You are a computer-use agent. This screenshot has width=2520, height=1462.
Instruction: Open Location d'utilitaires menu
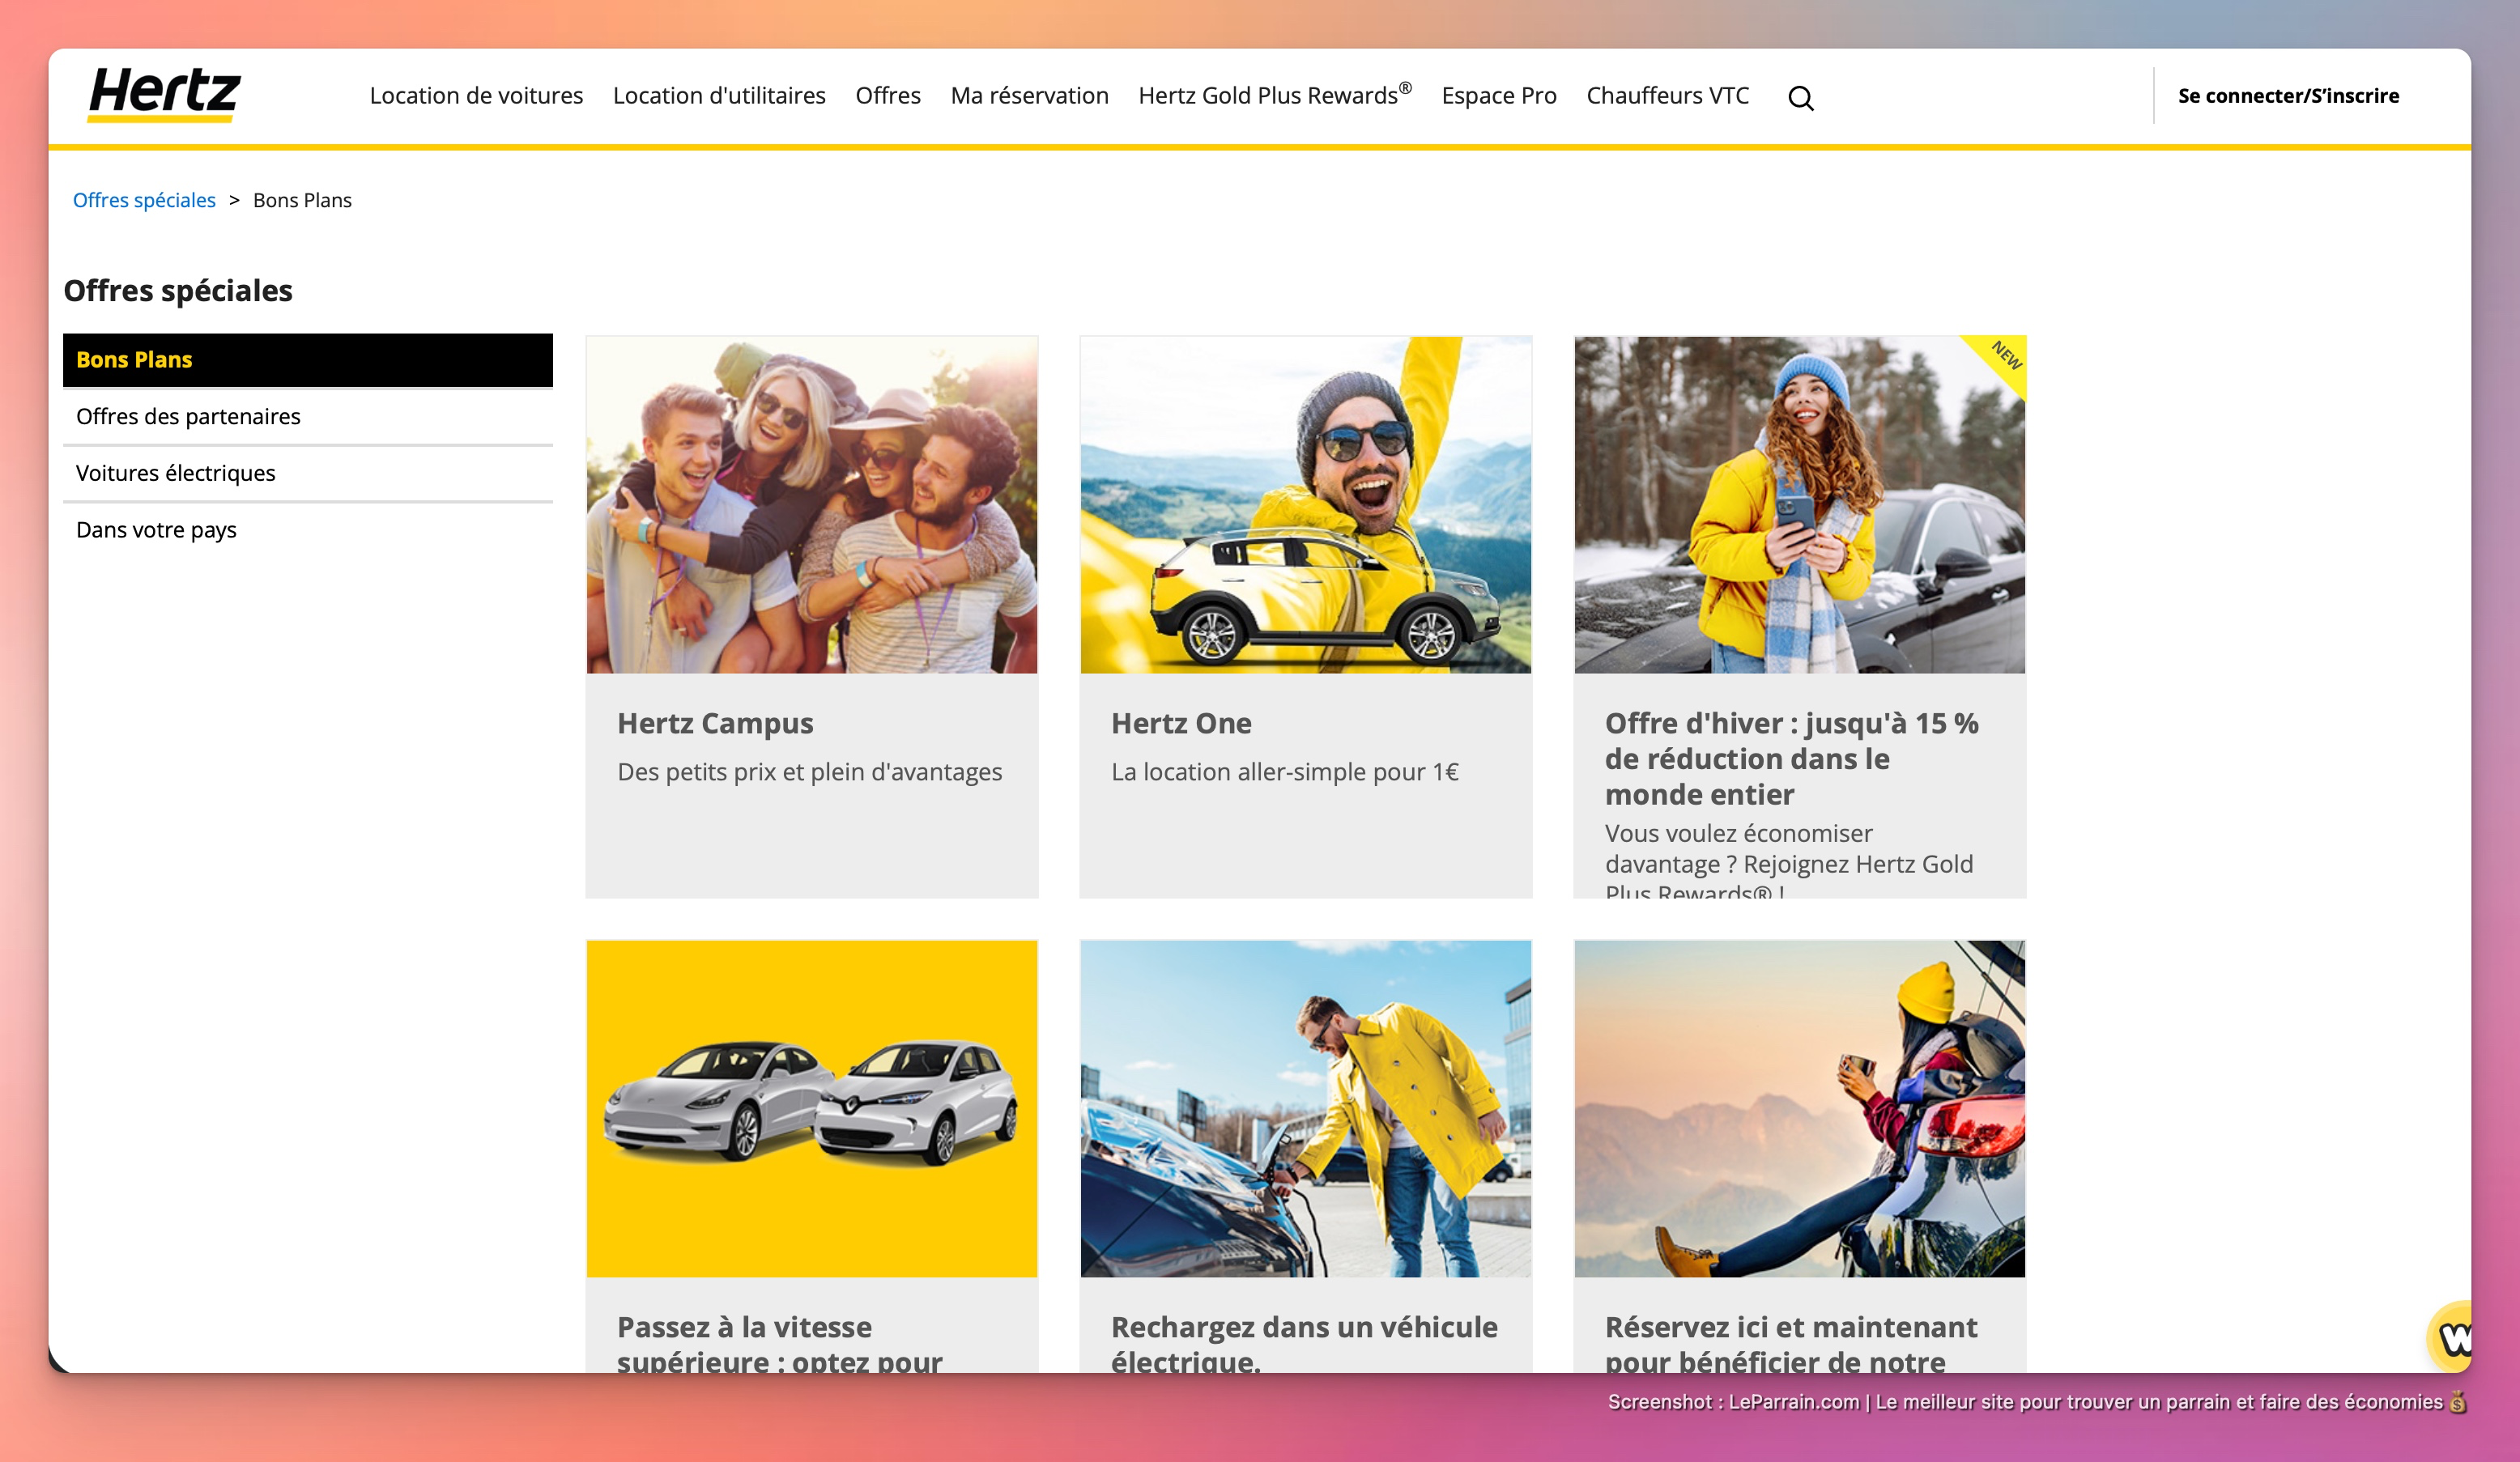(719, 96)
